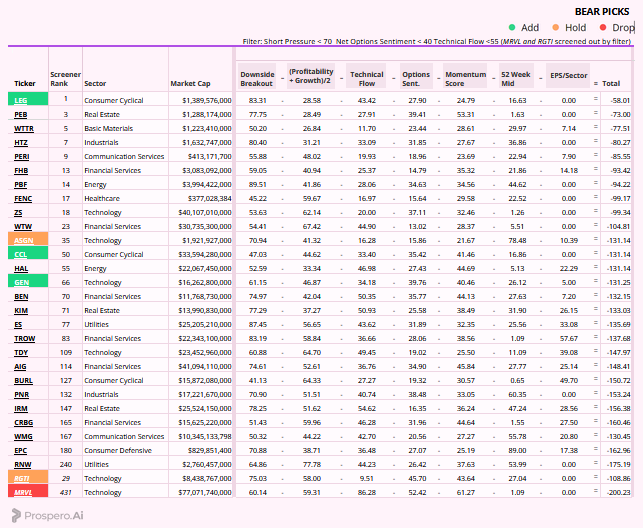Open the ASGN ticker link
The width and height of the screenshot is (643, 528).
click(x=23, y=240)
